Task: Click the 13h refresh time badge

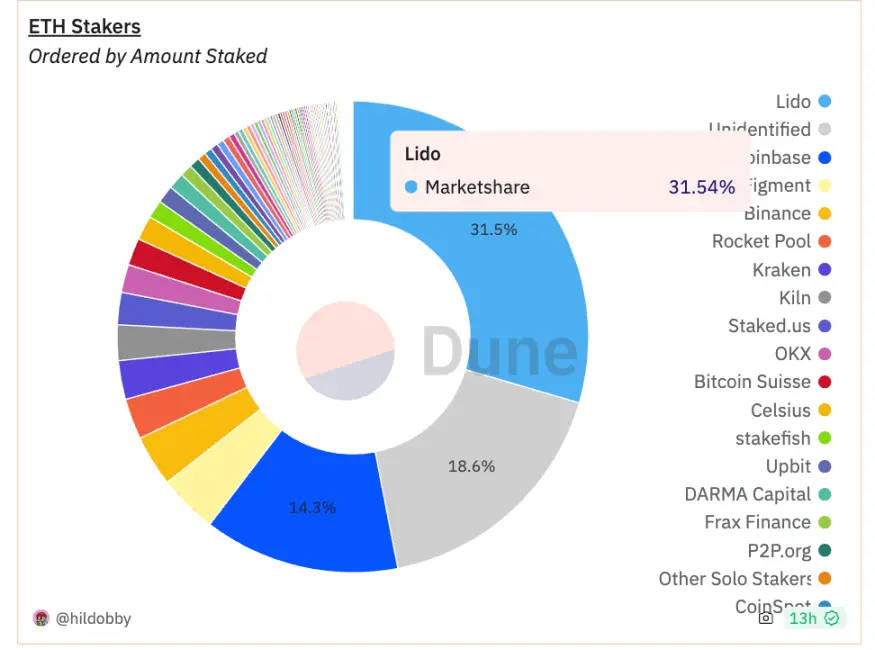Action: coord(815,618)
